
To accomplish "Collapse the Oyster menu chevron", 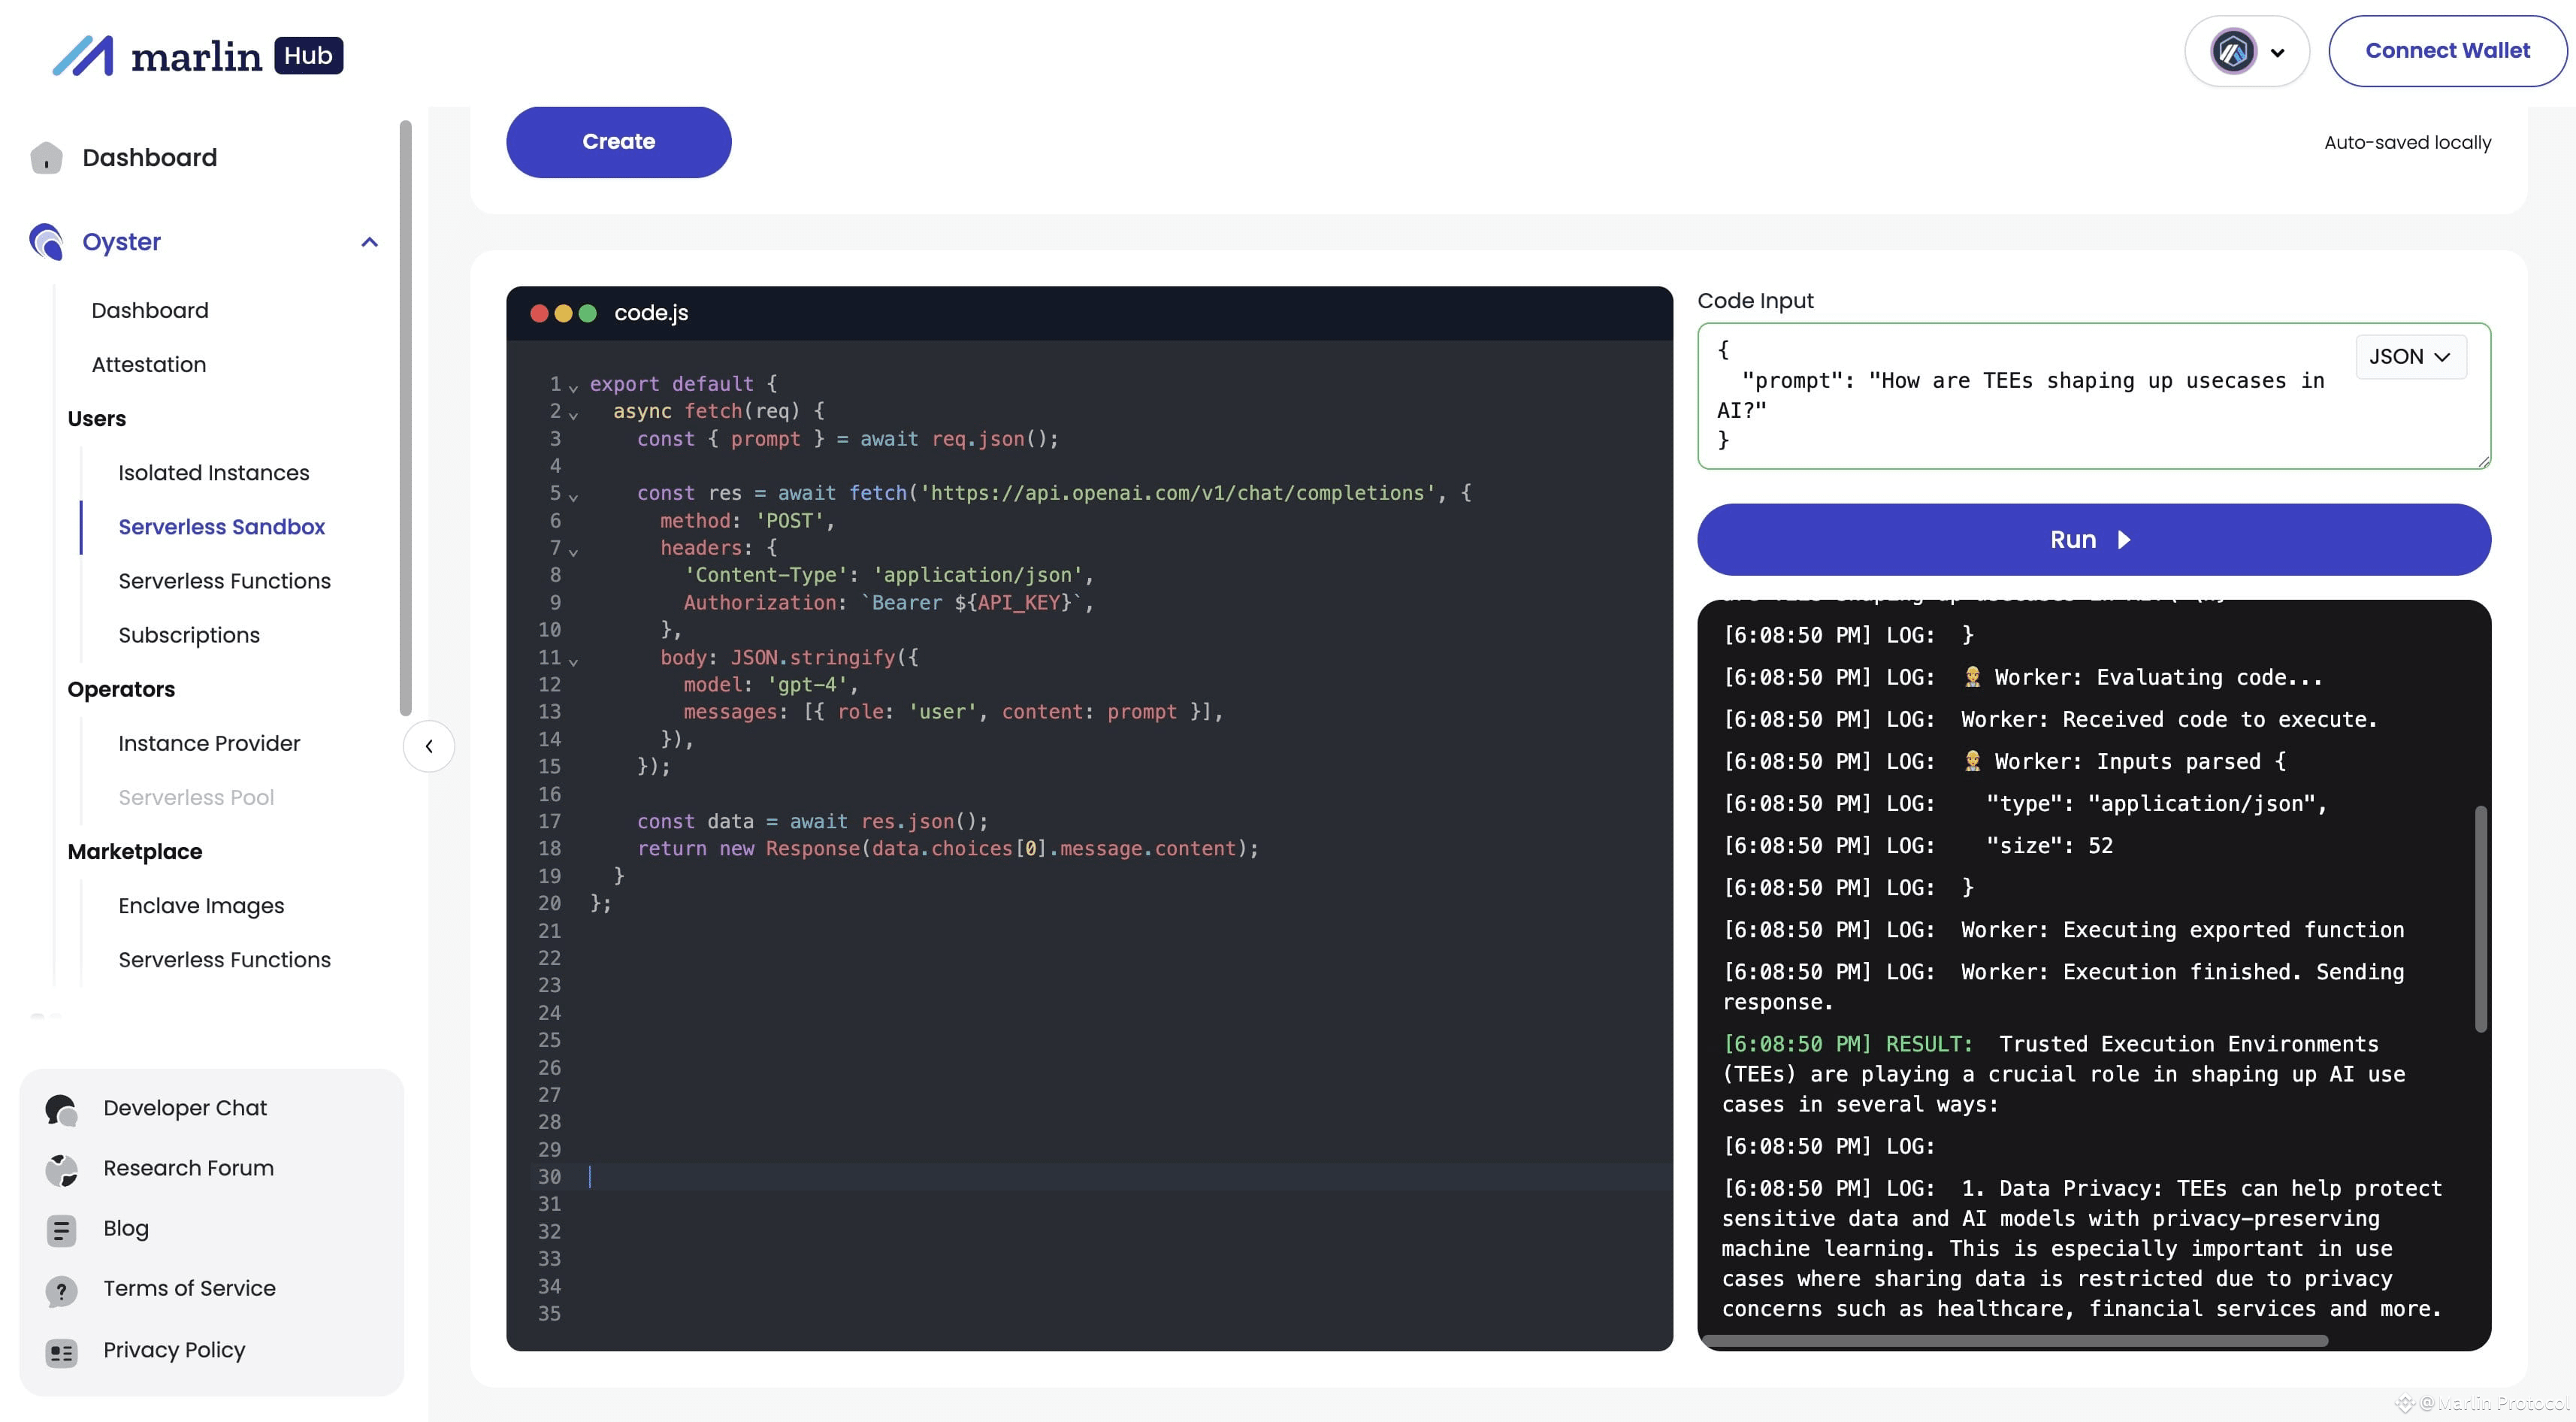I will coord(369,242).
